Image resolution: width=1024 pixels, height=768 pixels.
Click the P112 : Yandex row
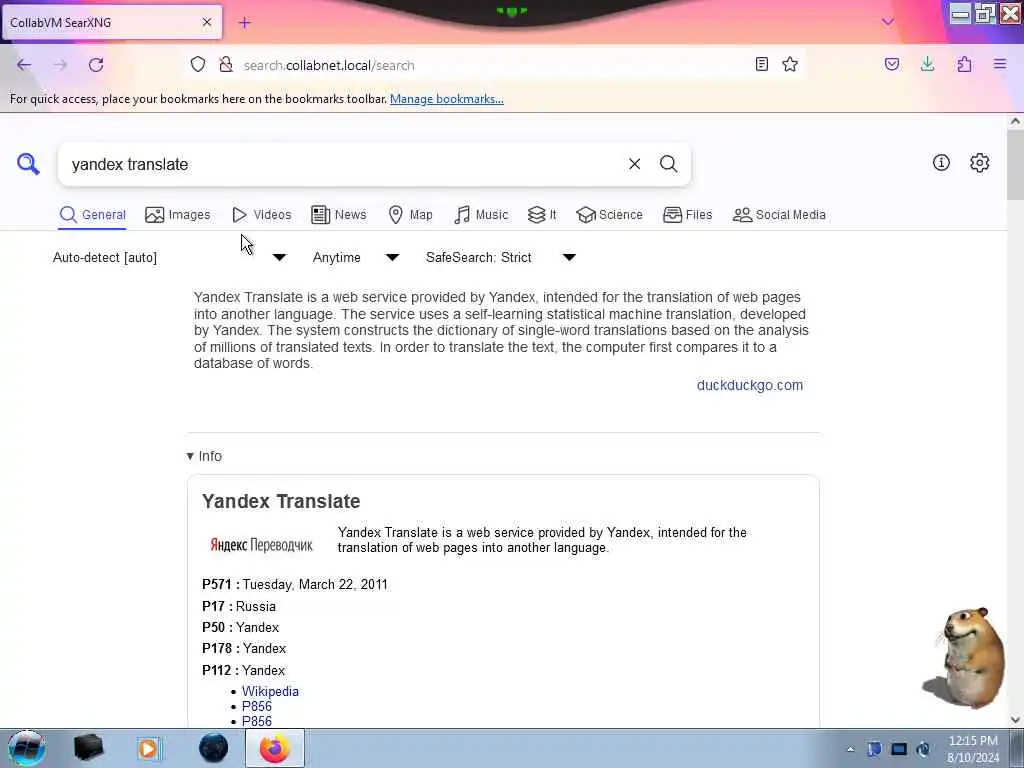coord(244,671)
